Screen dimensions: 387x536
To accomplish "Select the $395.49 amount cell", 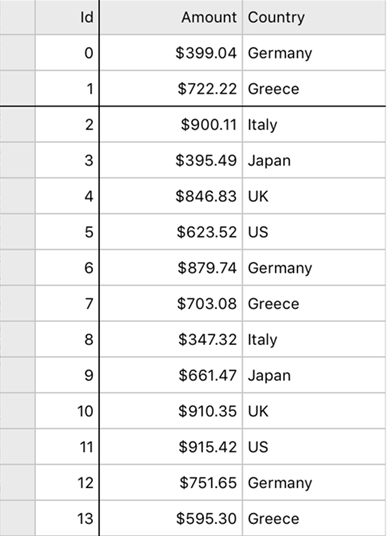I will click(171, 160).
